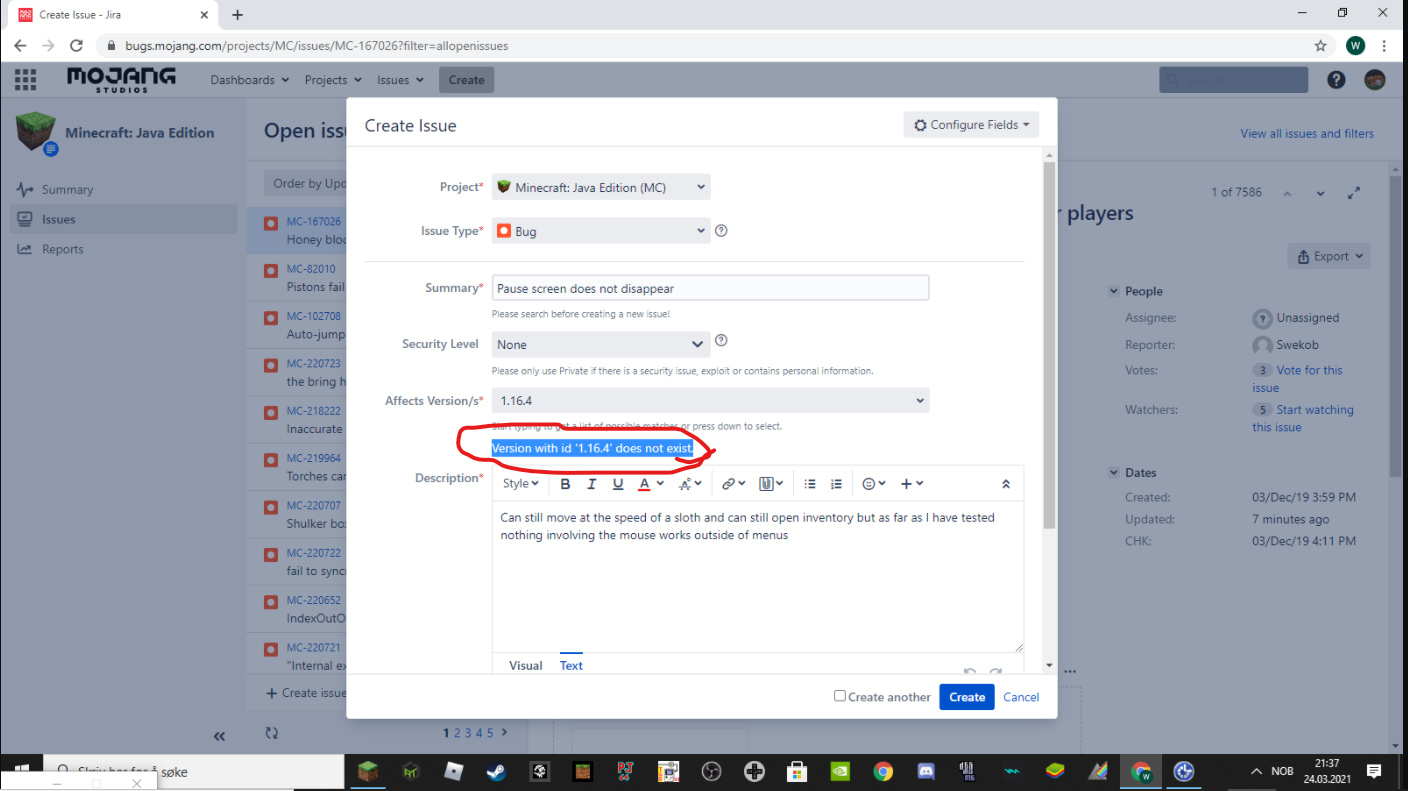Insert a bullet list in description
1408x791 pixels.
click(810, 484)
